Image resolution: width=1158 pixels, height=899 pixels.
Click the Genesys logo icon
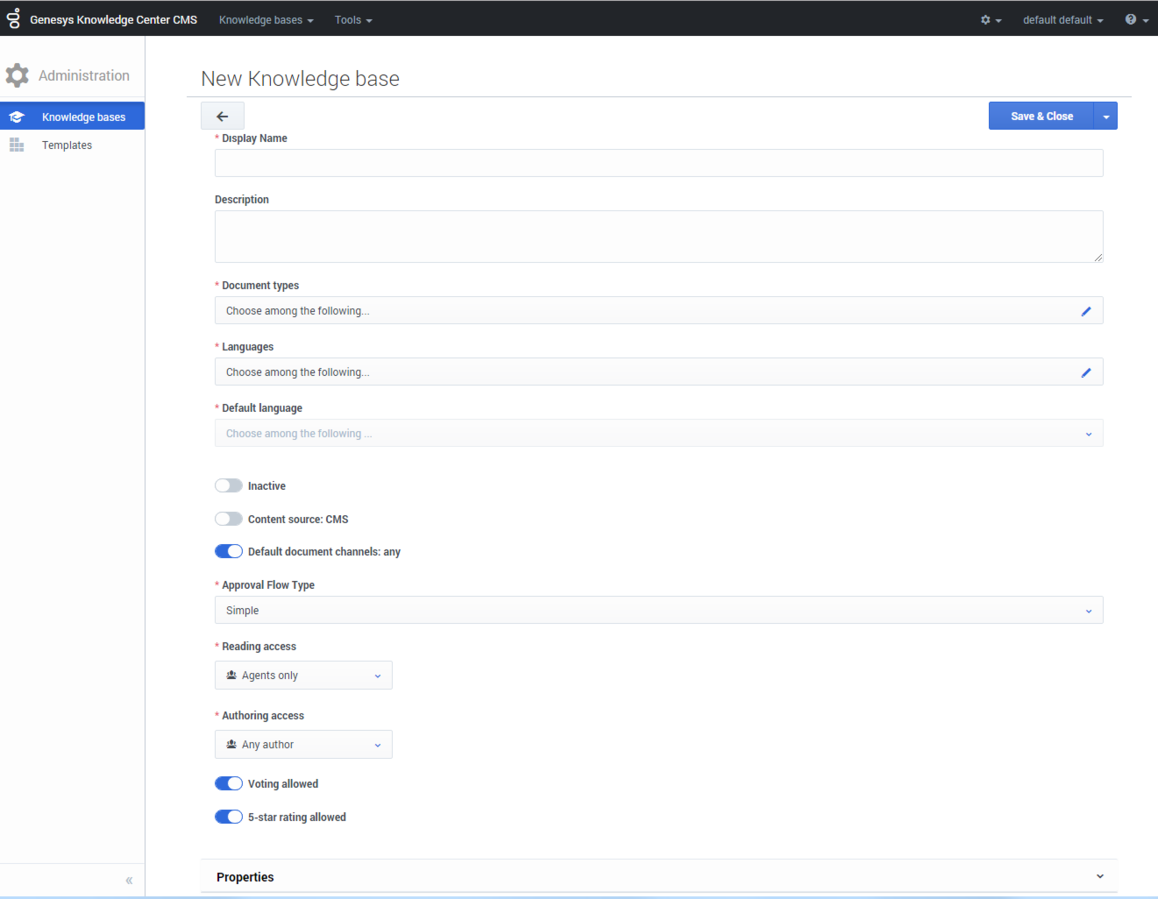[13, 18]
